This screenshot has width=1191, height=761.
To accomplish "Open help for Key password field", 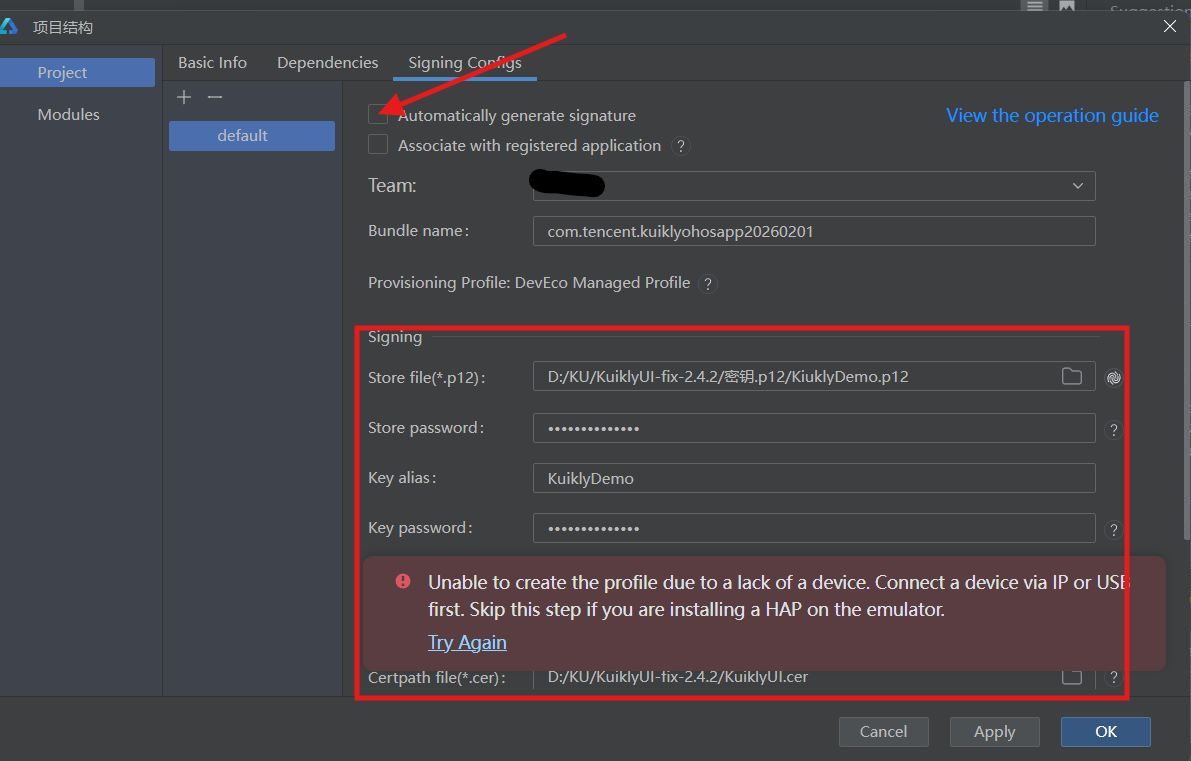I will click(1114, 530).
